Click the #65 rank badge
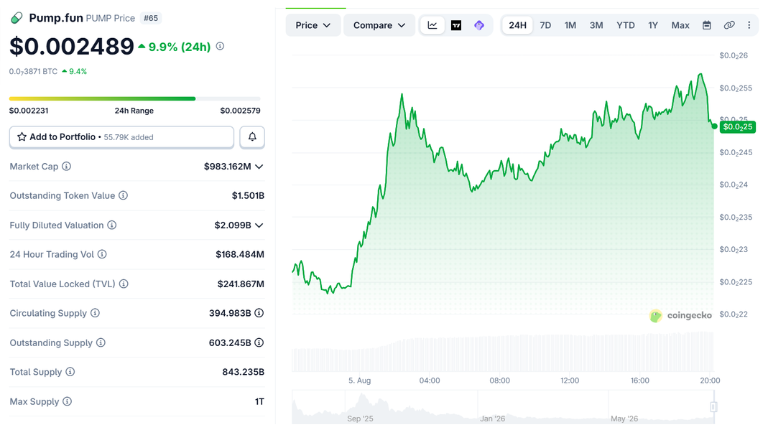Viewport: 768px width, 432px height. [150, 18]
